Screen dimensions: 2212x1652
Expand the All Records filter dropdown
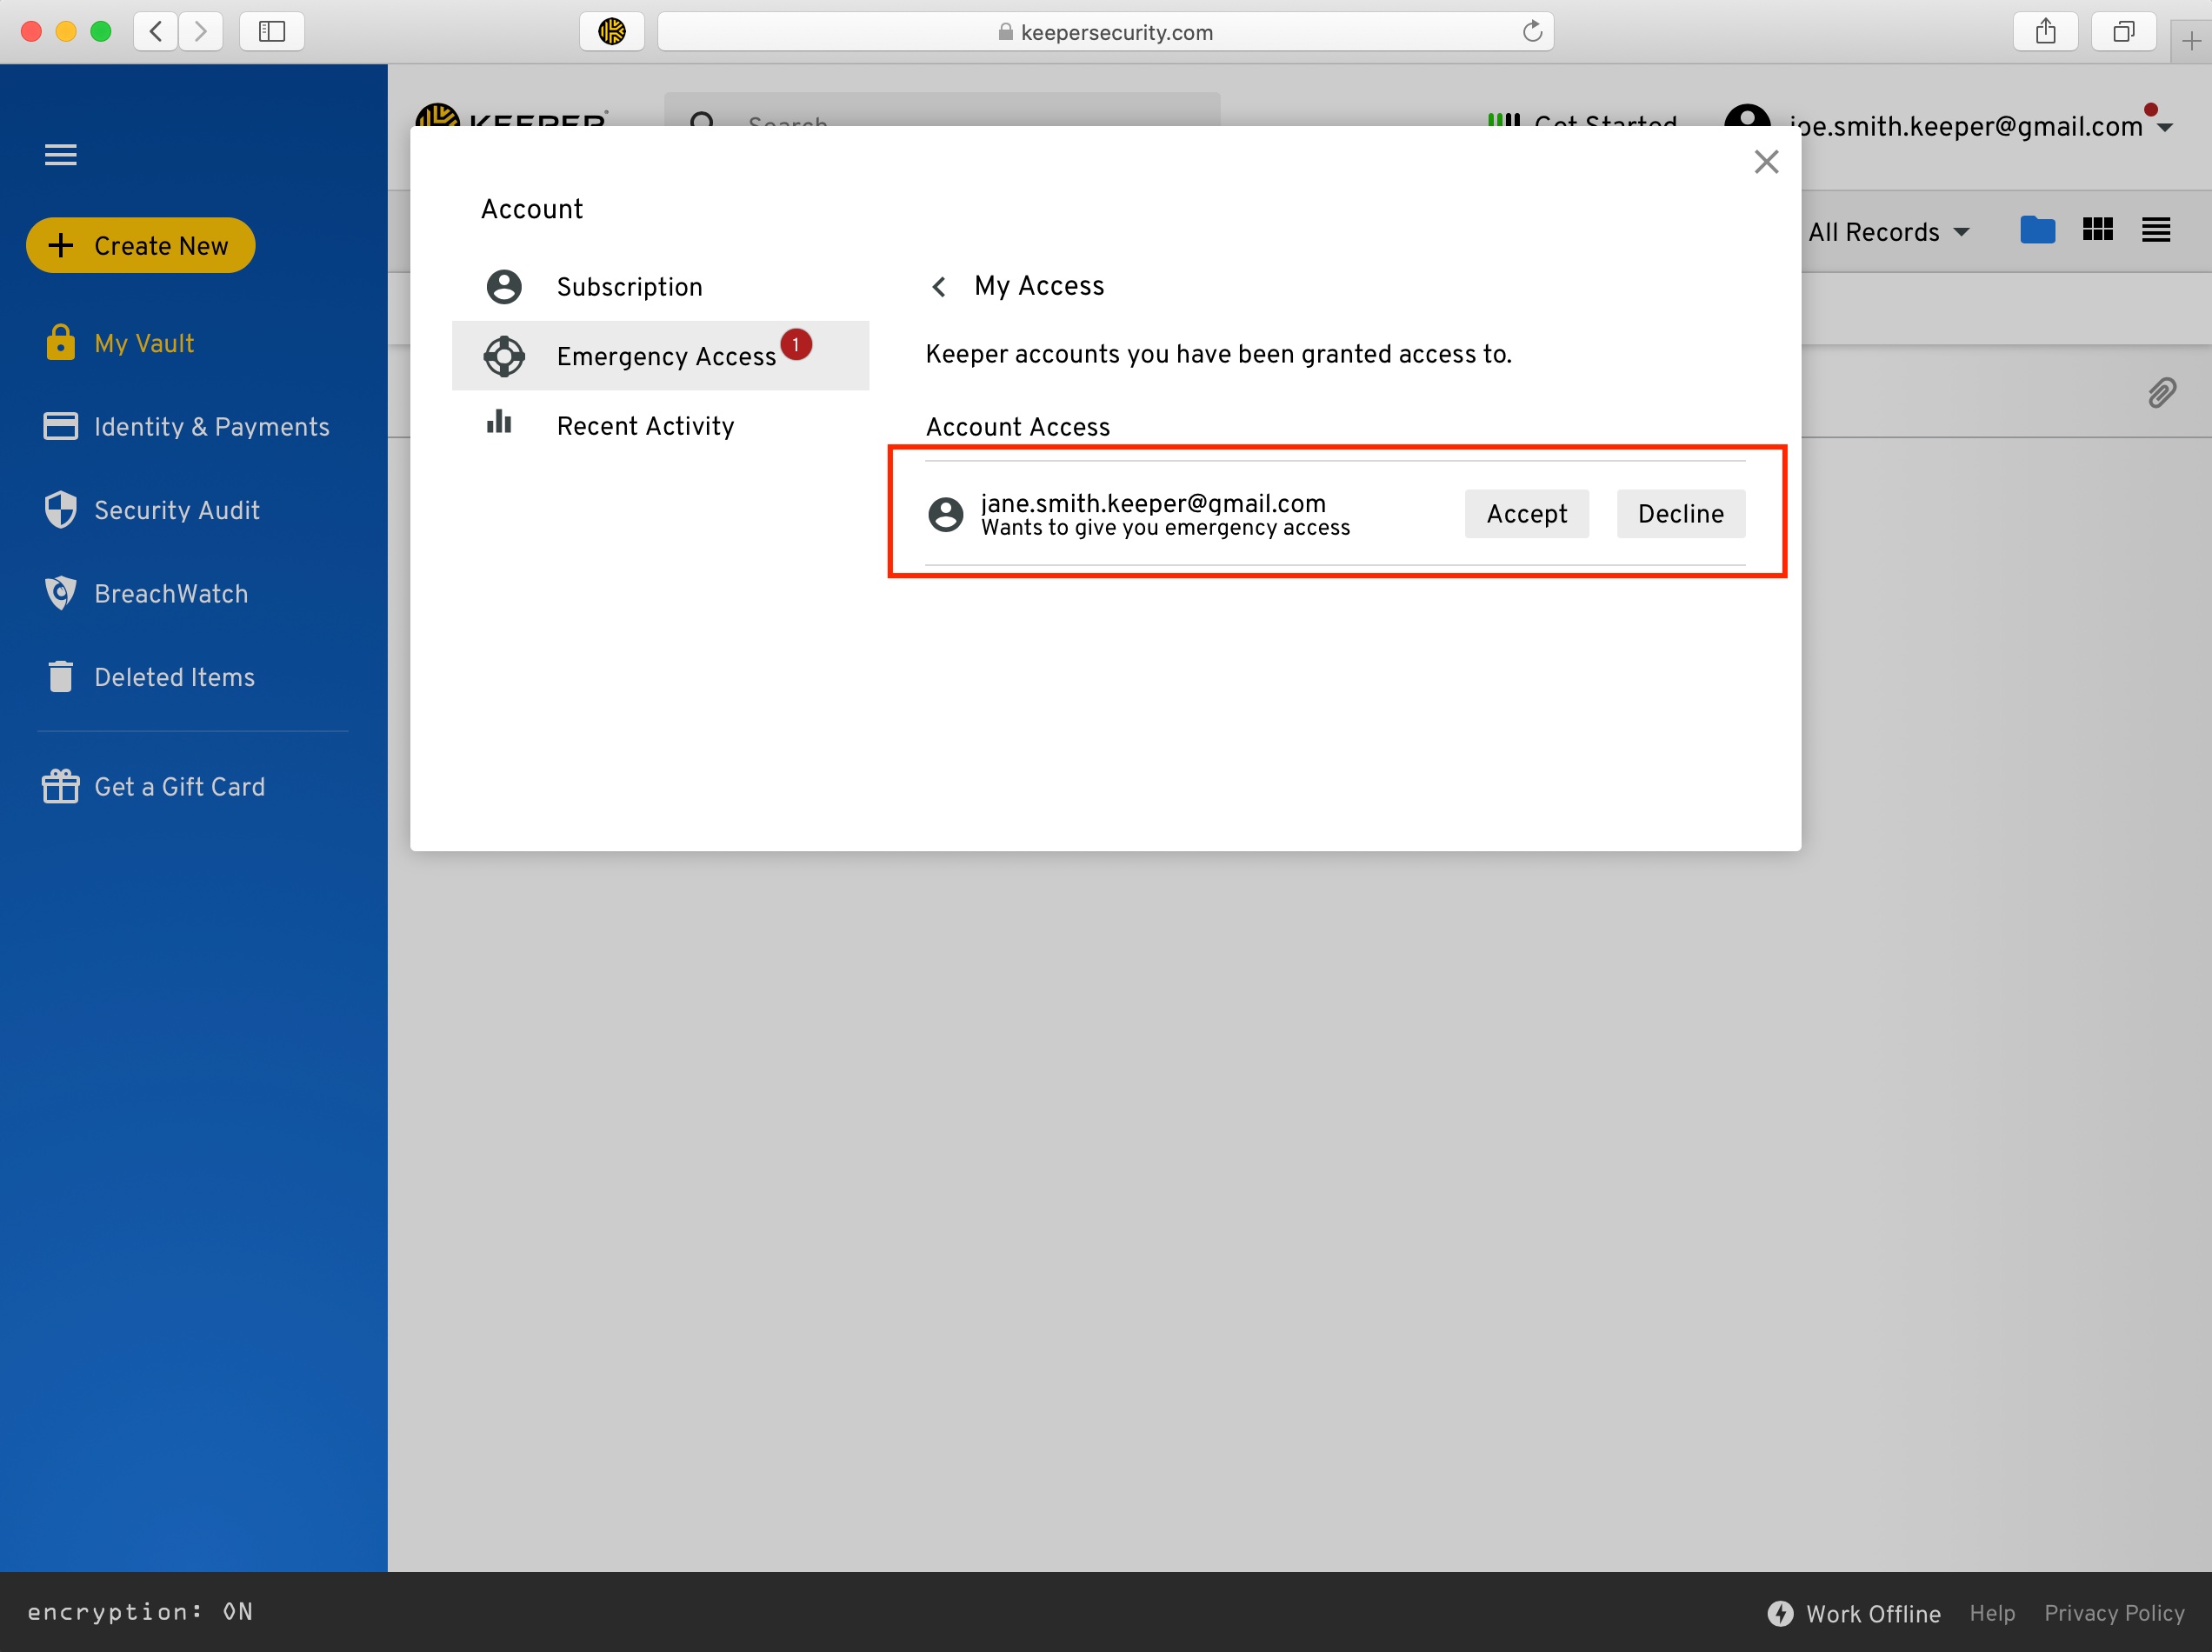[1889, 232]
